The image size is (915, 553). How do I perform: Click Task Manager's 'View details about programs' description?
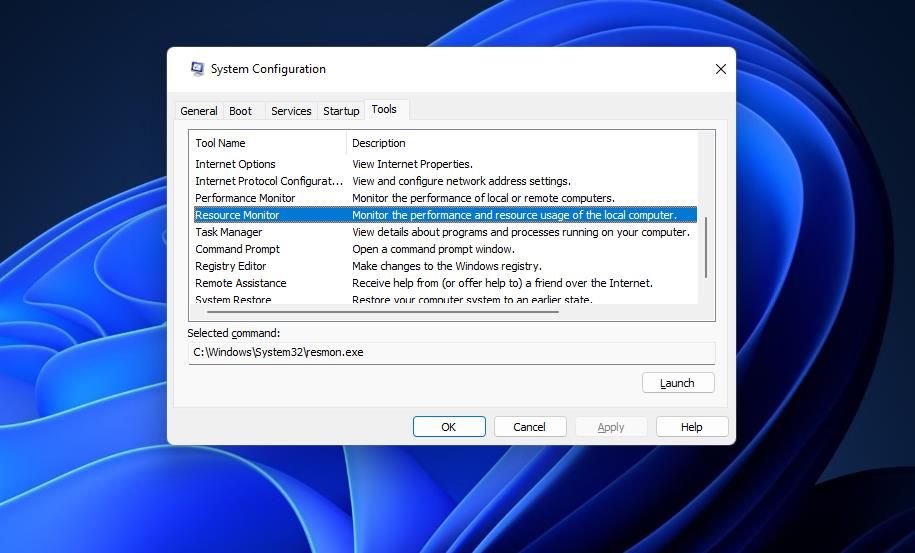(521, 232)
